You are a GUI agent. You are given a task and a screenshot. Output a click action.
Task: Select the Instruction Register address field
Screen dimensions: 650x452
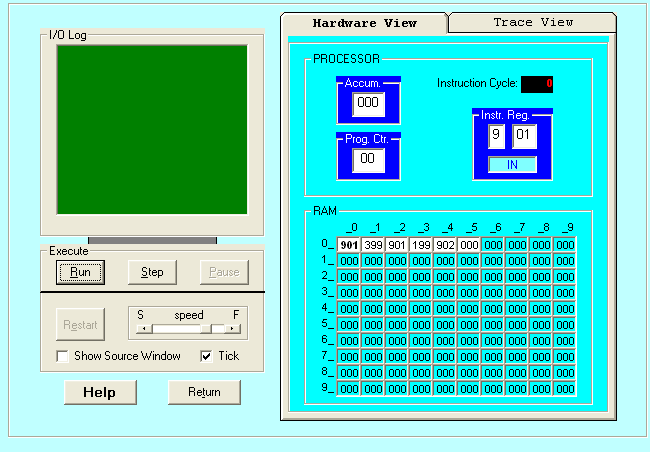pyautogui.click(x=525, y=136)
